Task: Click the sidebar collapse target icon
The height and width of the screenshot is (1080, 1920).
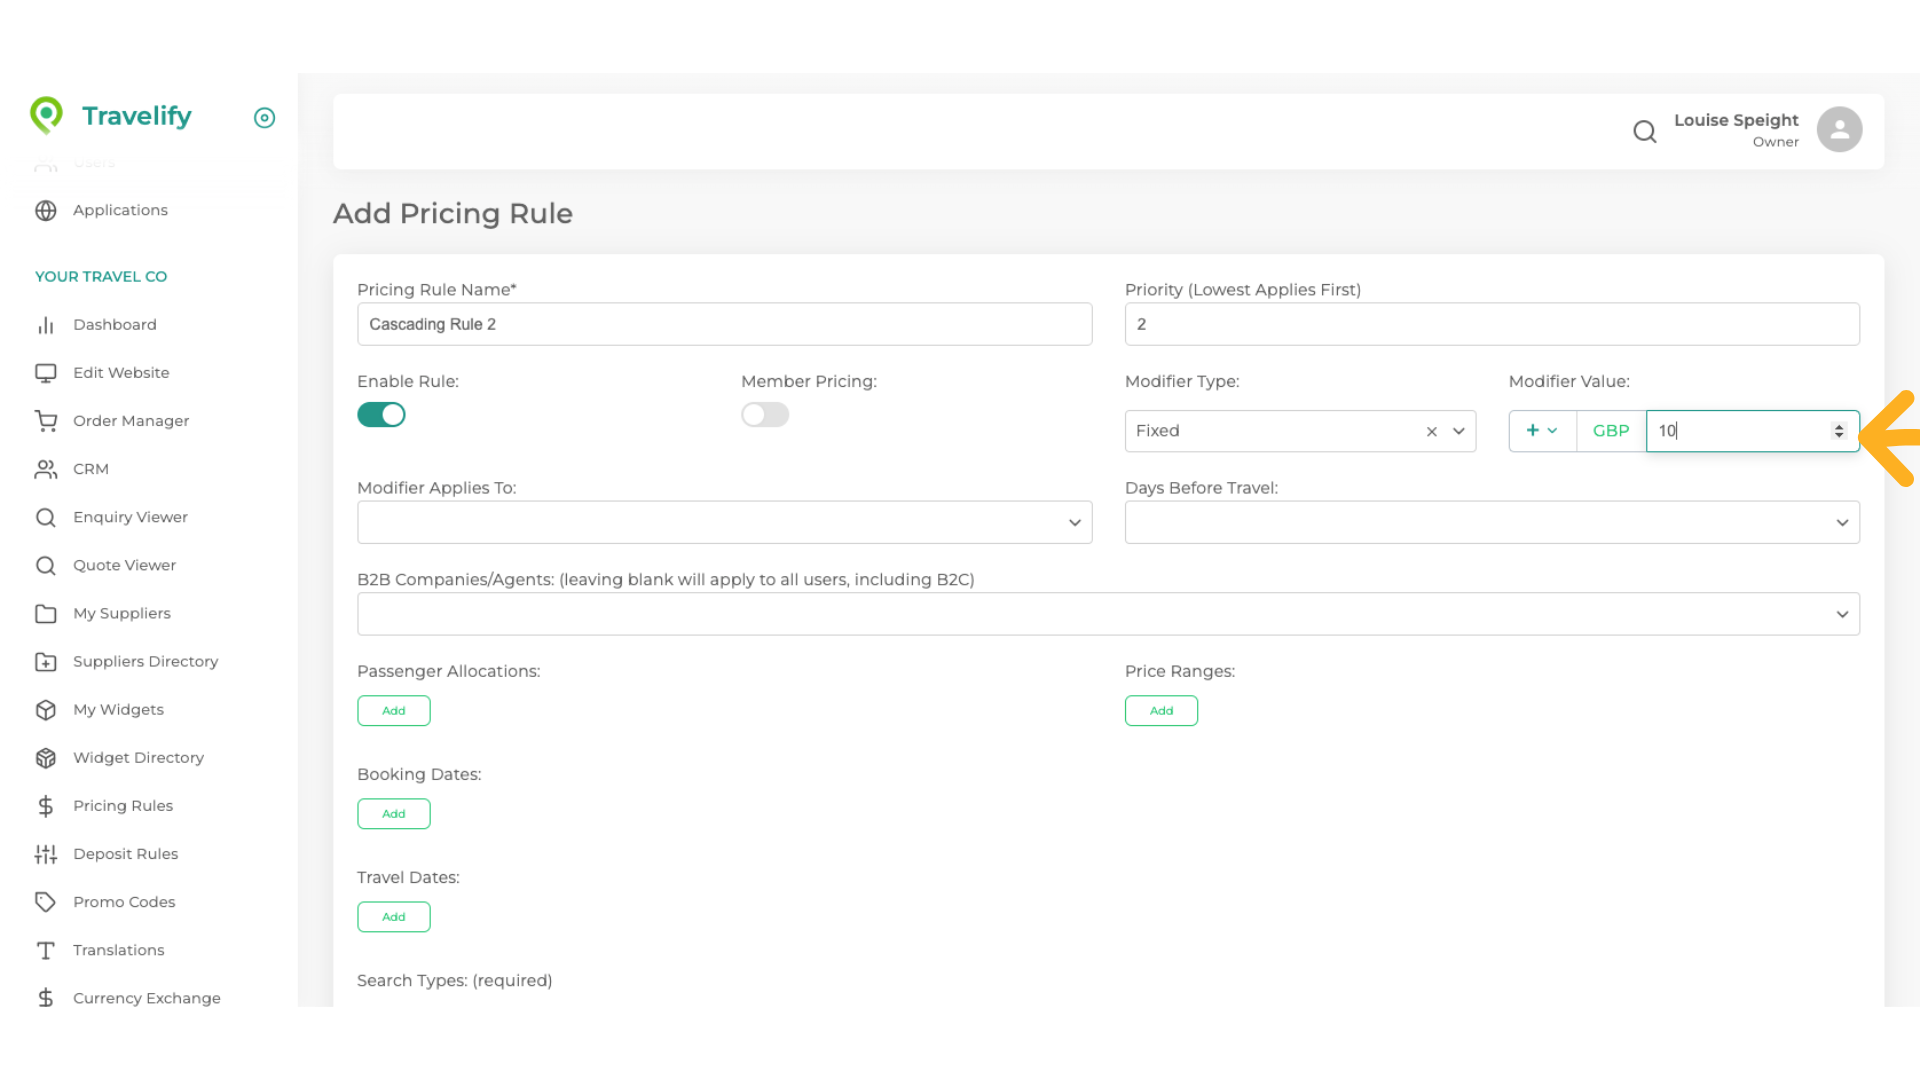Action: click(264, 118)
